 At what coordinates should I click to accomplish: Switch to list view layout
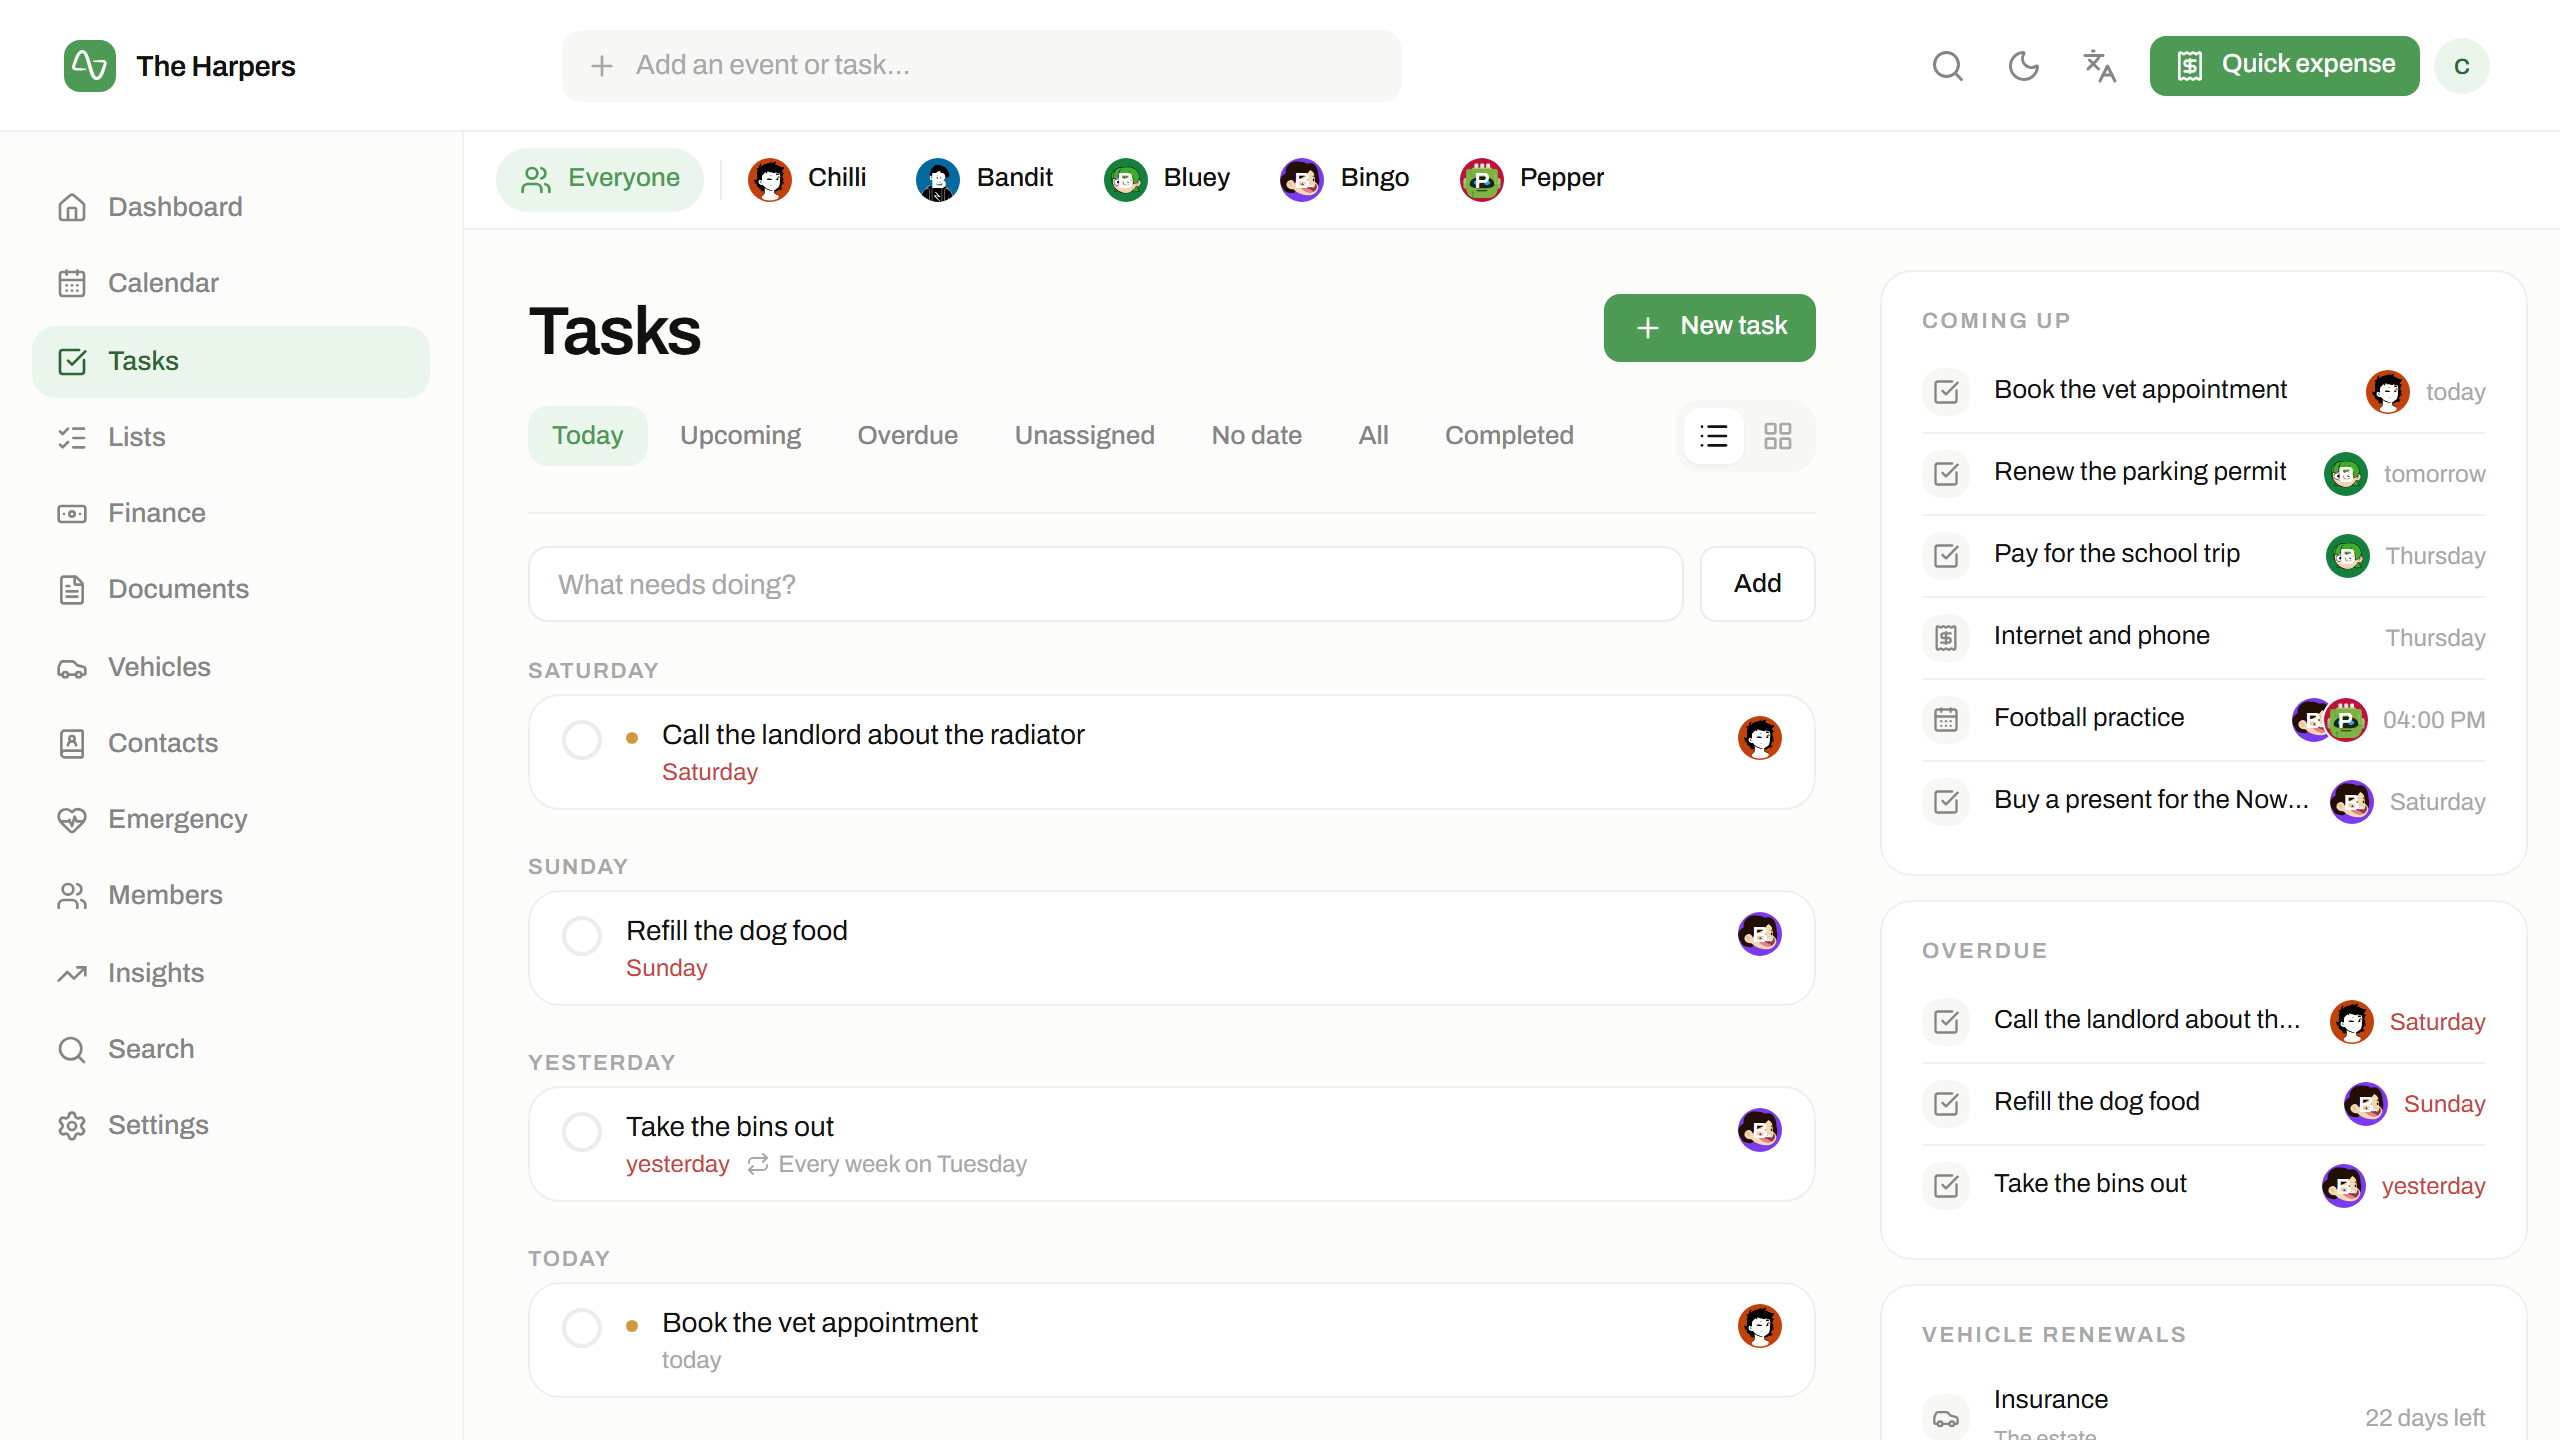1714,436
